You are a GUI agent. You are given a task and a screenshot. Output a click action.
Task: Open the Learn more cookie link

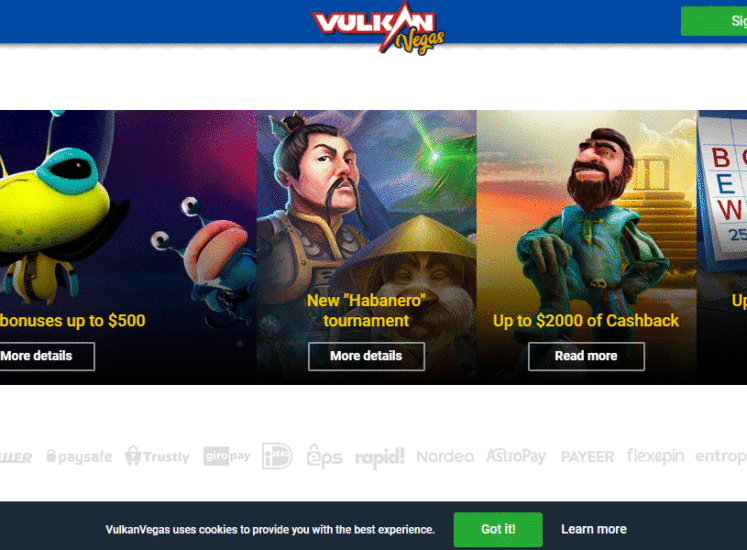594,529
